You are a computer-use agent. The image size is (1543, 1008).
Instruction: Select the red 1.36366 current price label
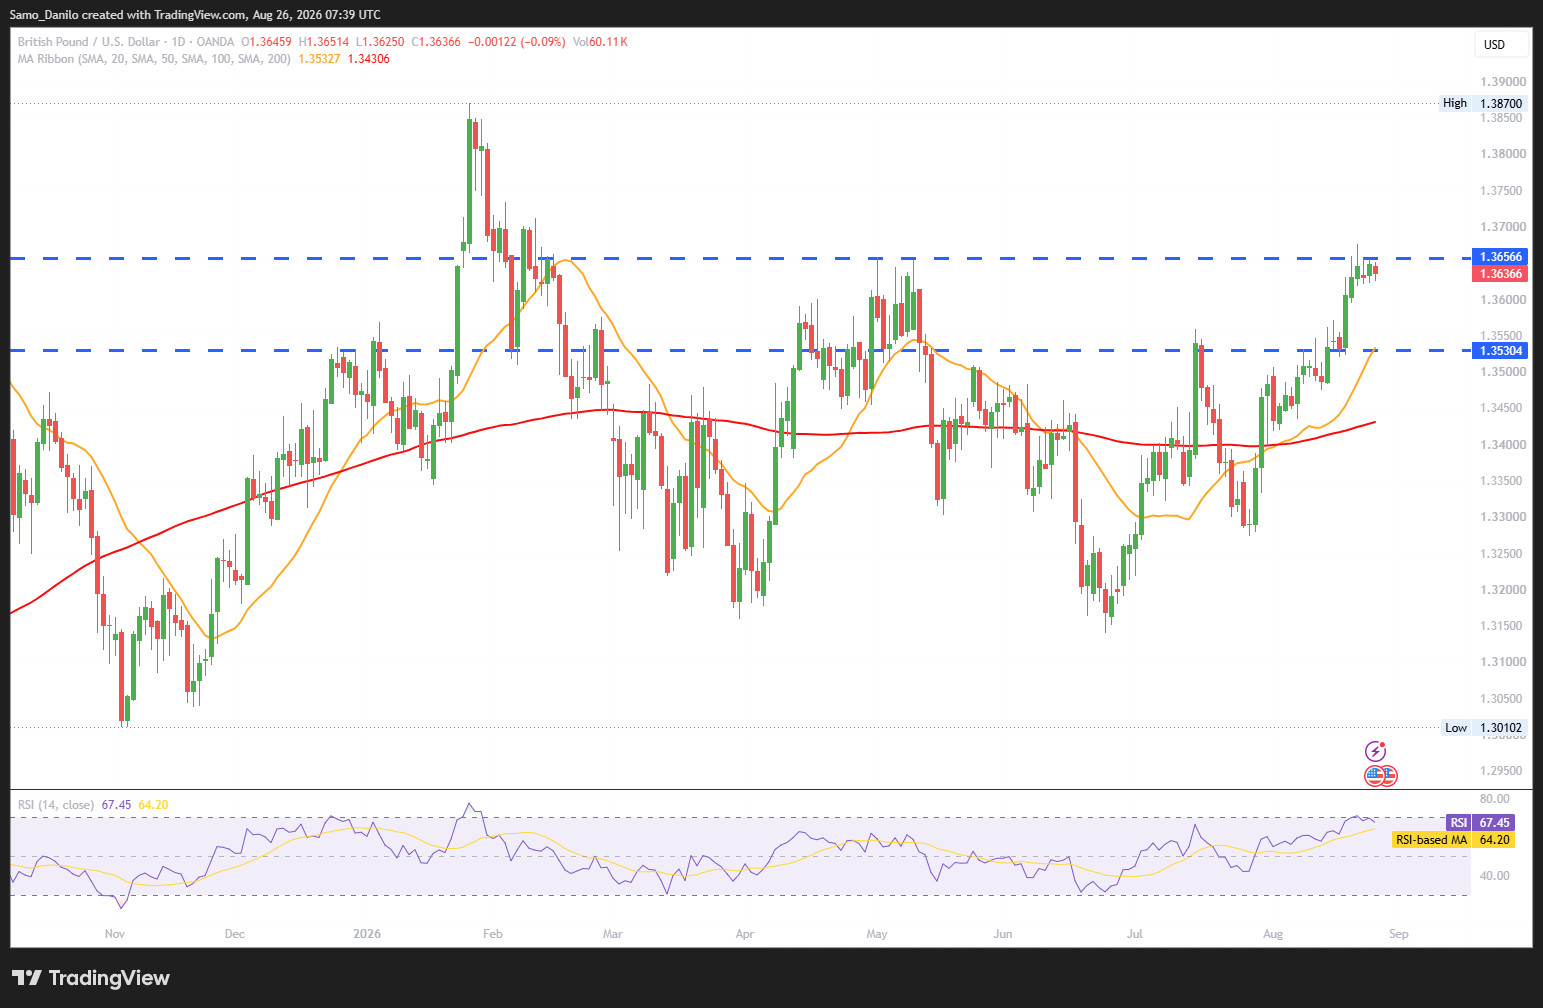point(1501,274)
